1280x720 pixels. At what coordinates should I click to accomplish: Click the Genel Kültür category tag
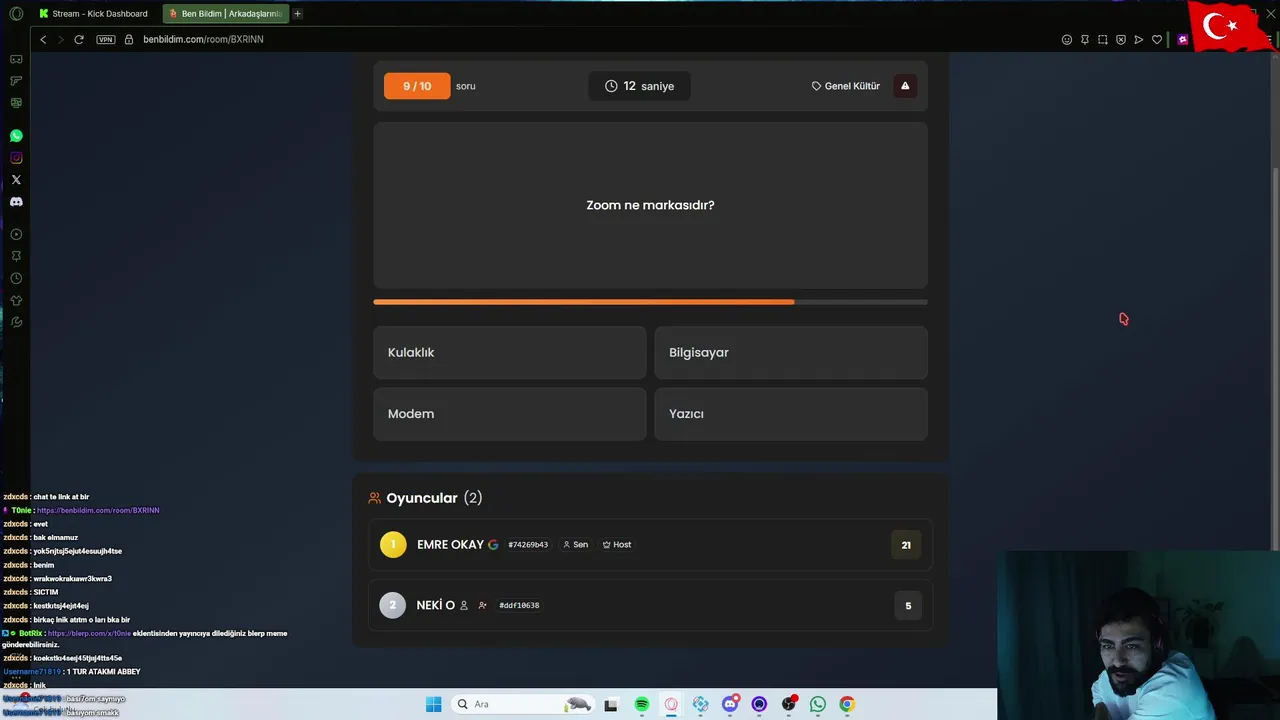coord(846,86)
